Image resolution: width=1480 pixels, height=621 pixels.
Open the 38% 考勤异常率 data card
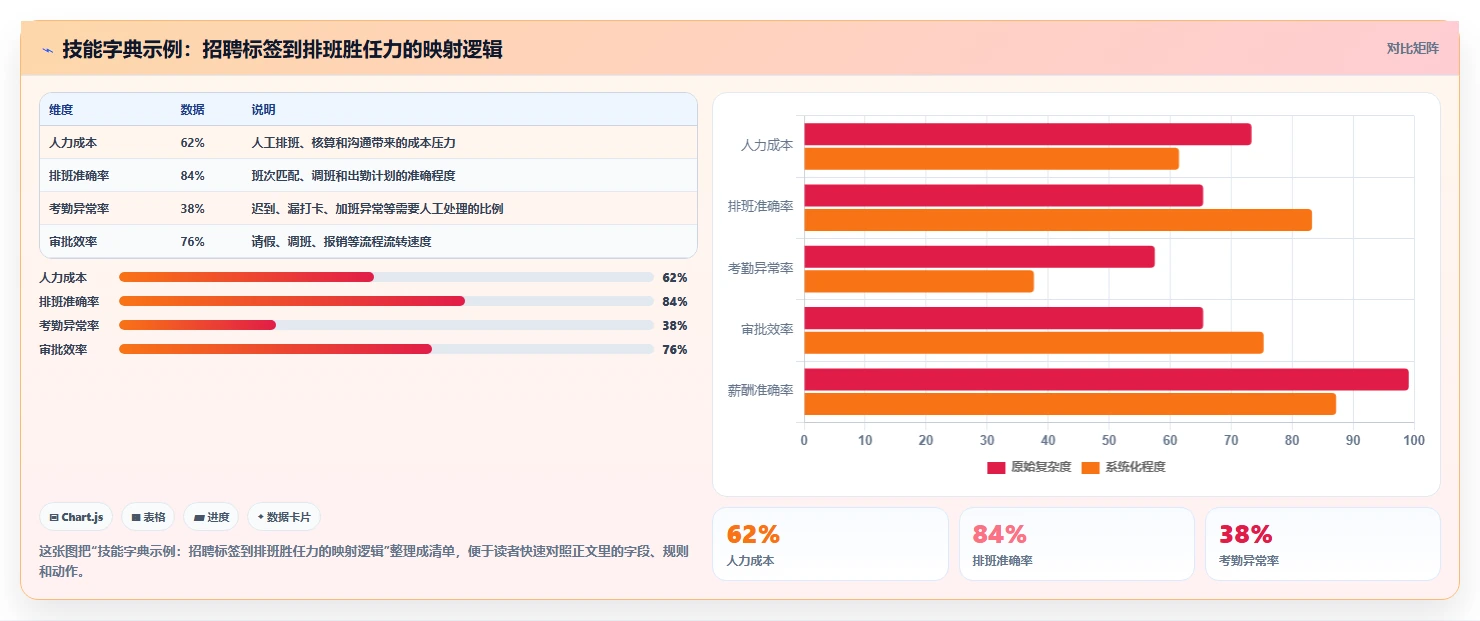pos(1322,544)
